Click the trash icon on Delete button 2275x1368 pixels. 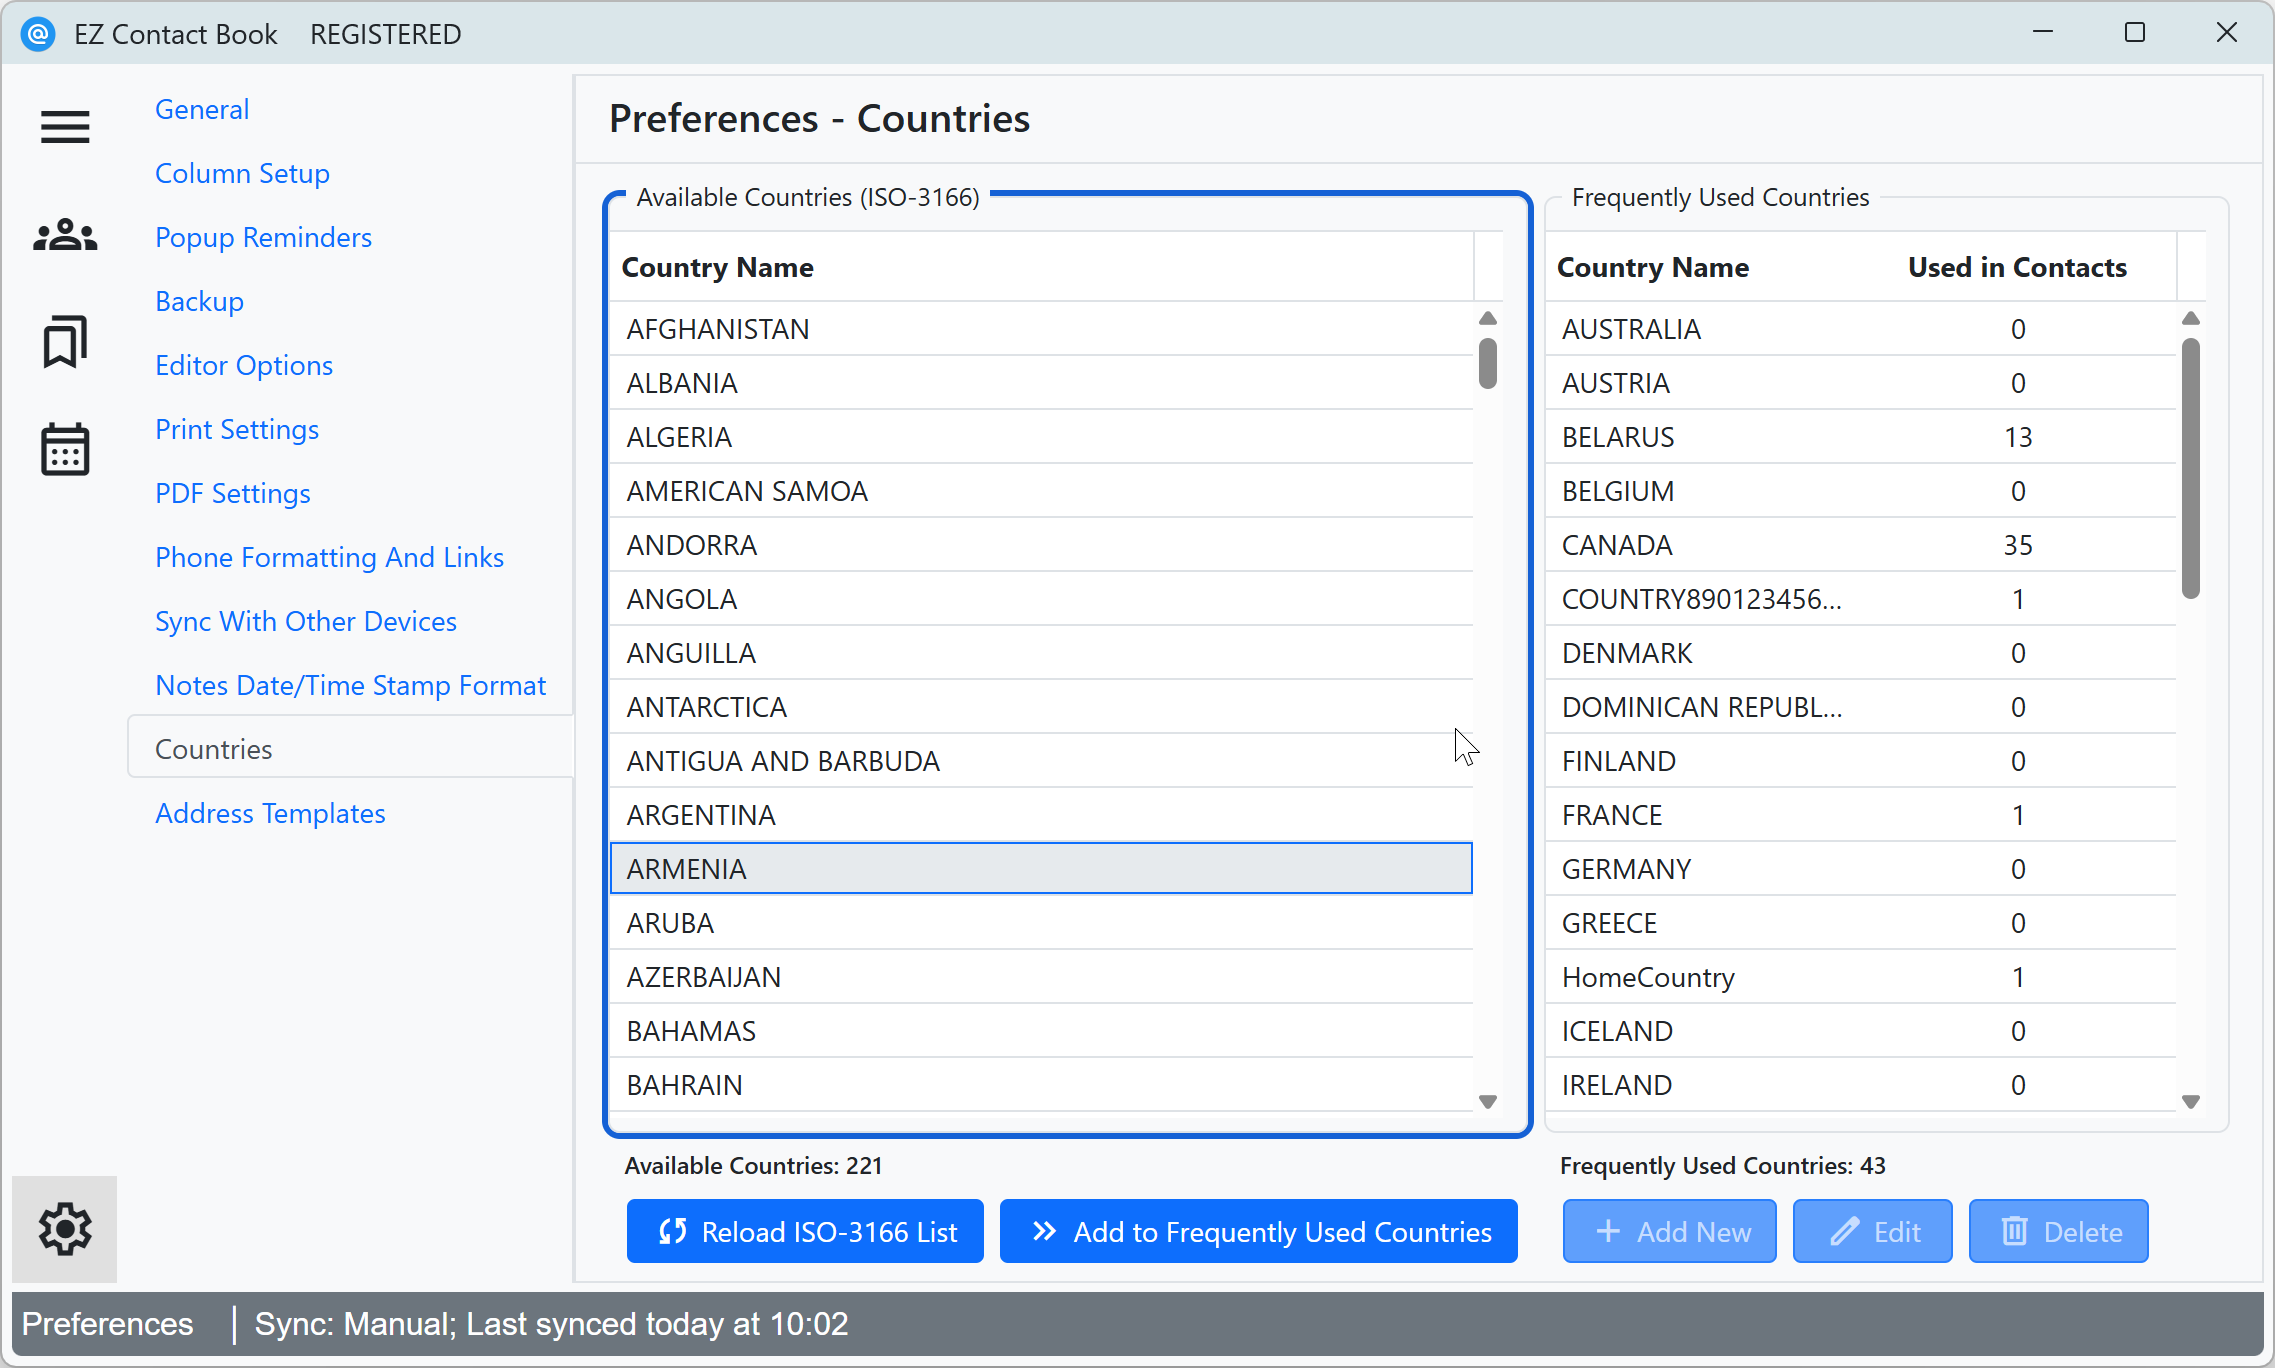pyautogui.click(x=2013, y=1231)
